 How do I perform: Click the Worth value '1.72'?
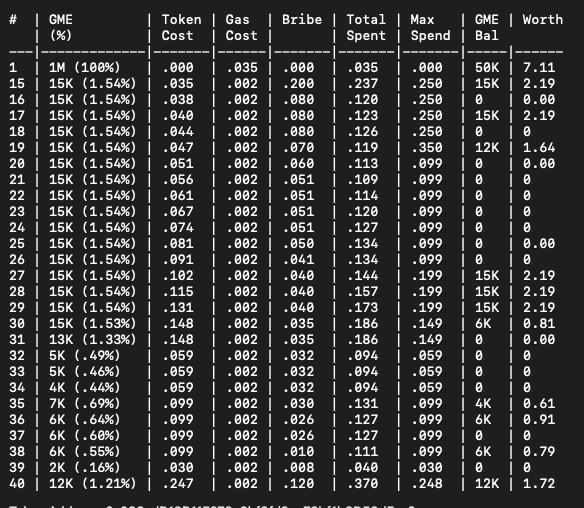[539, 484]
